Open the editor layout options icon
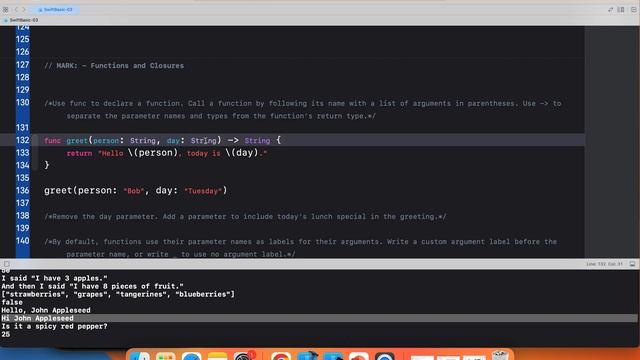 [621, 9]
